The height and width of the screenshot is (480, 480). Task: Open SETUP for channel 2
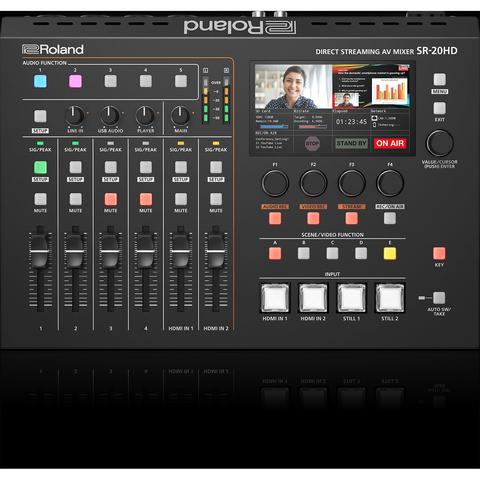(x=75, y=167)
